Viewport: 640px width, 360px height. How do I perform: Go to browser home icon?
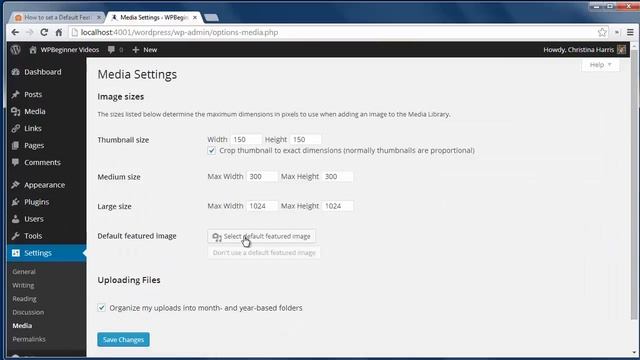[x=59, y=32]
